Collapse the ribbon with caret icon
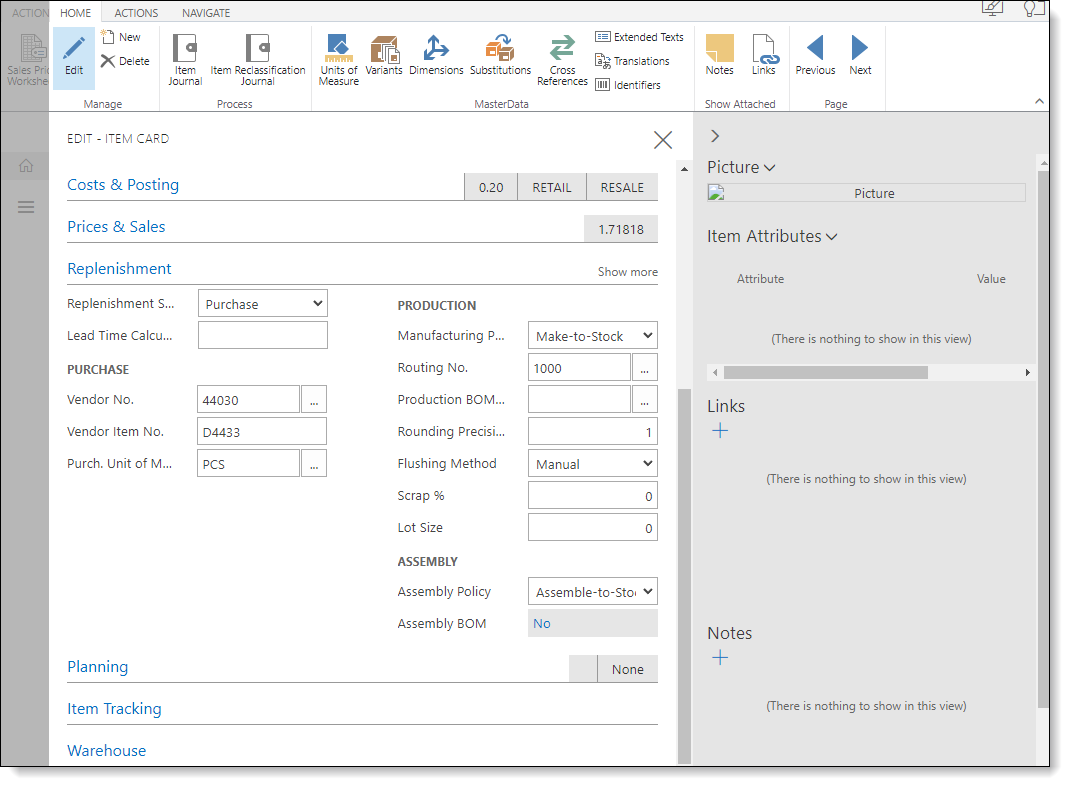Viewport: 1070px width, 787px height. click(1039, 102)
